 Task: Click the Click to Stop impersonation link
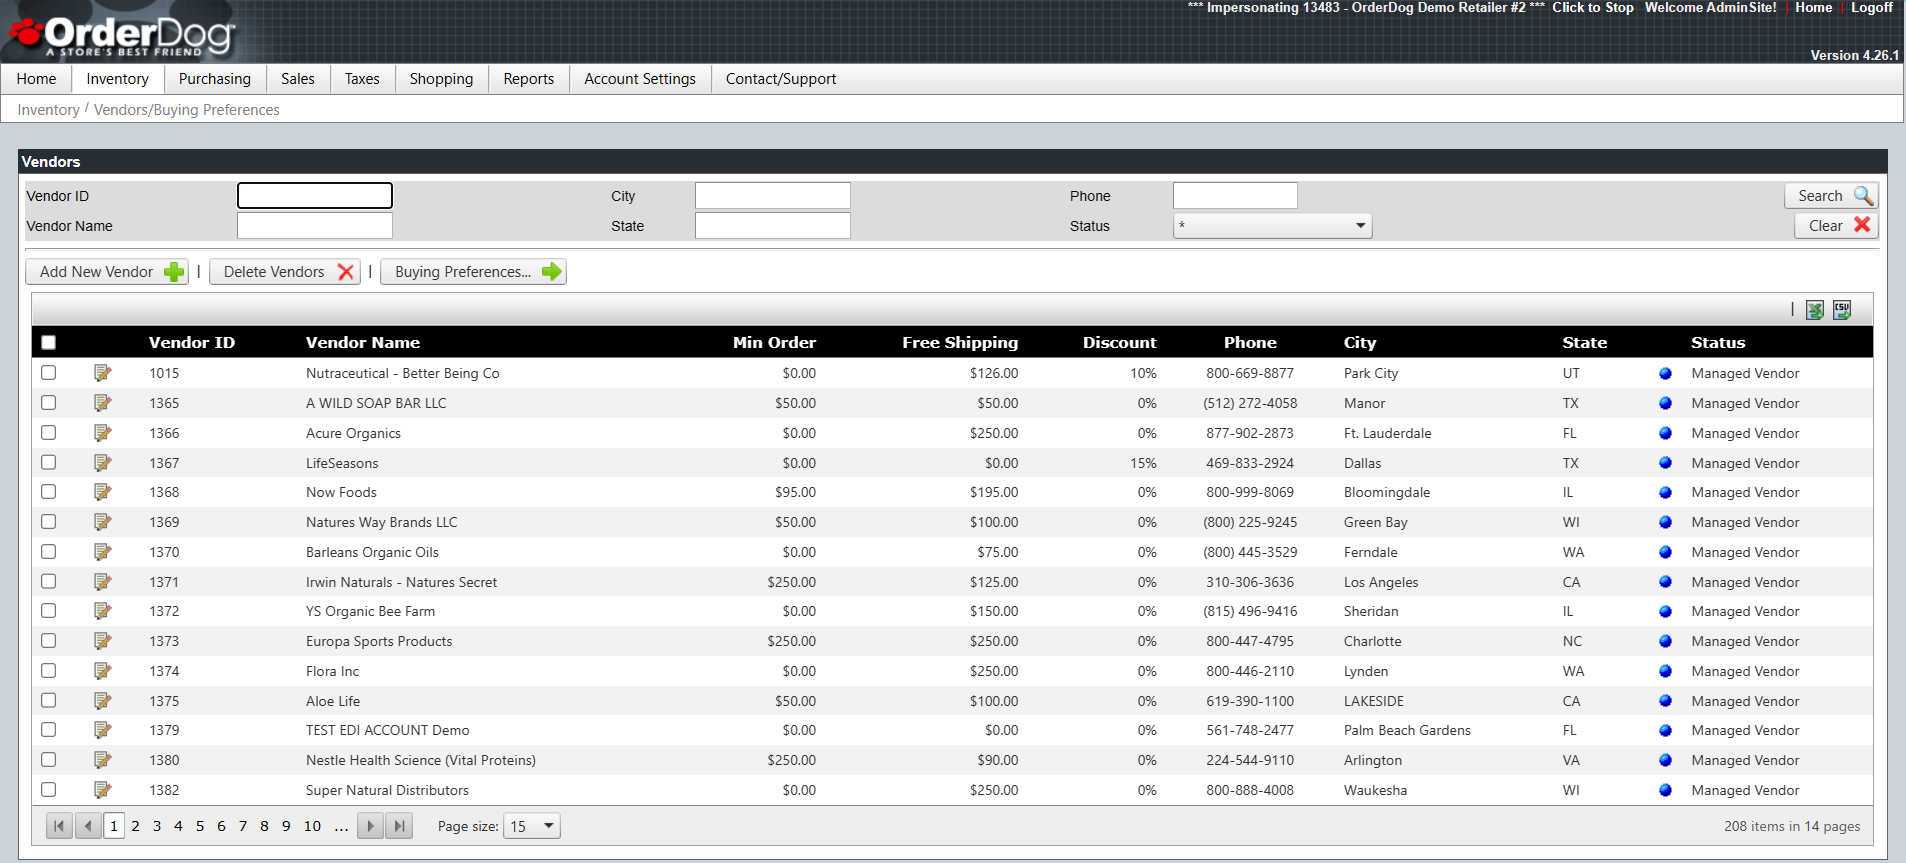pos(1593,8)
